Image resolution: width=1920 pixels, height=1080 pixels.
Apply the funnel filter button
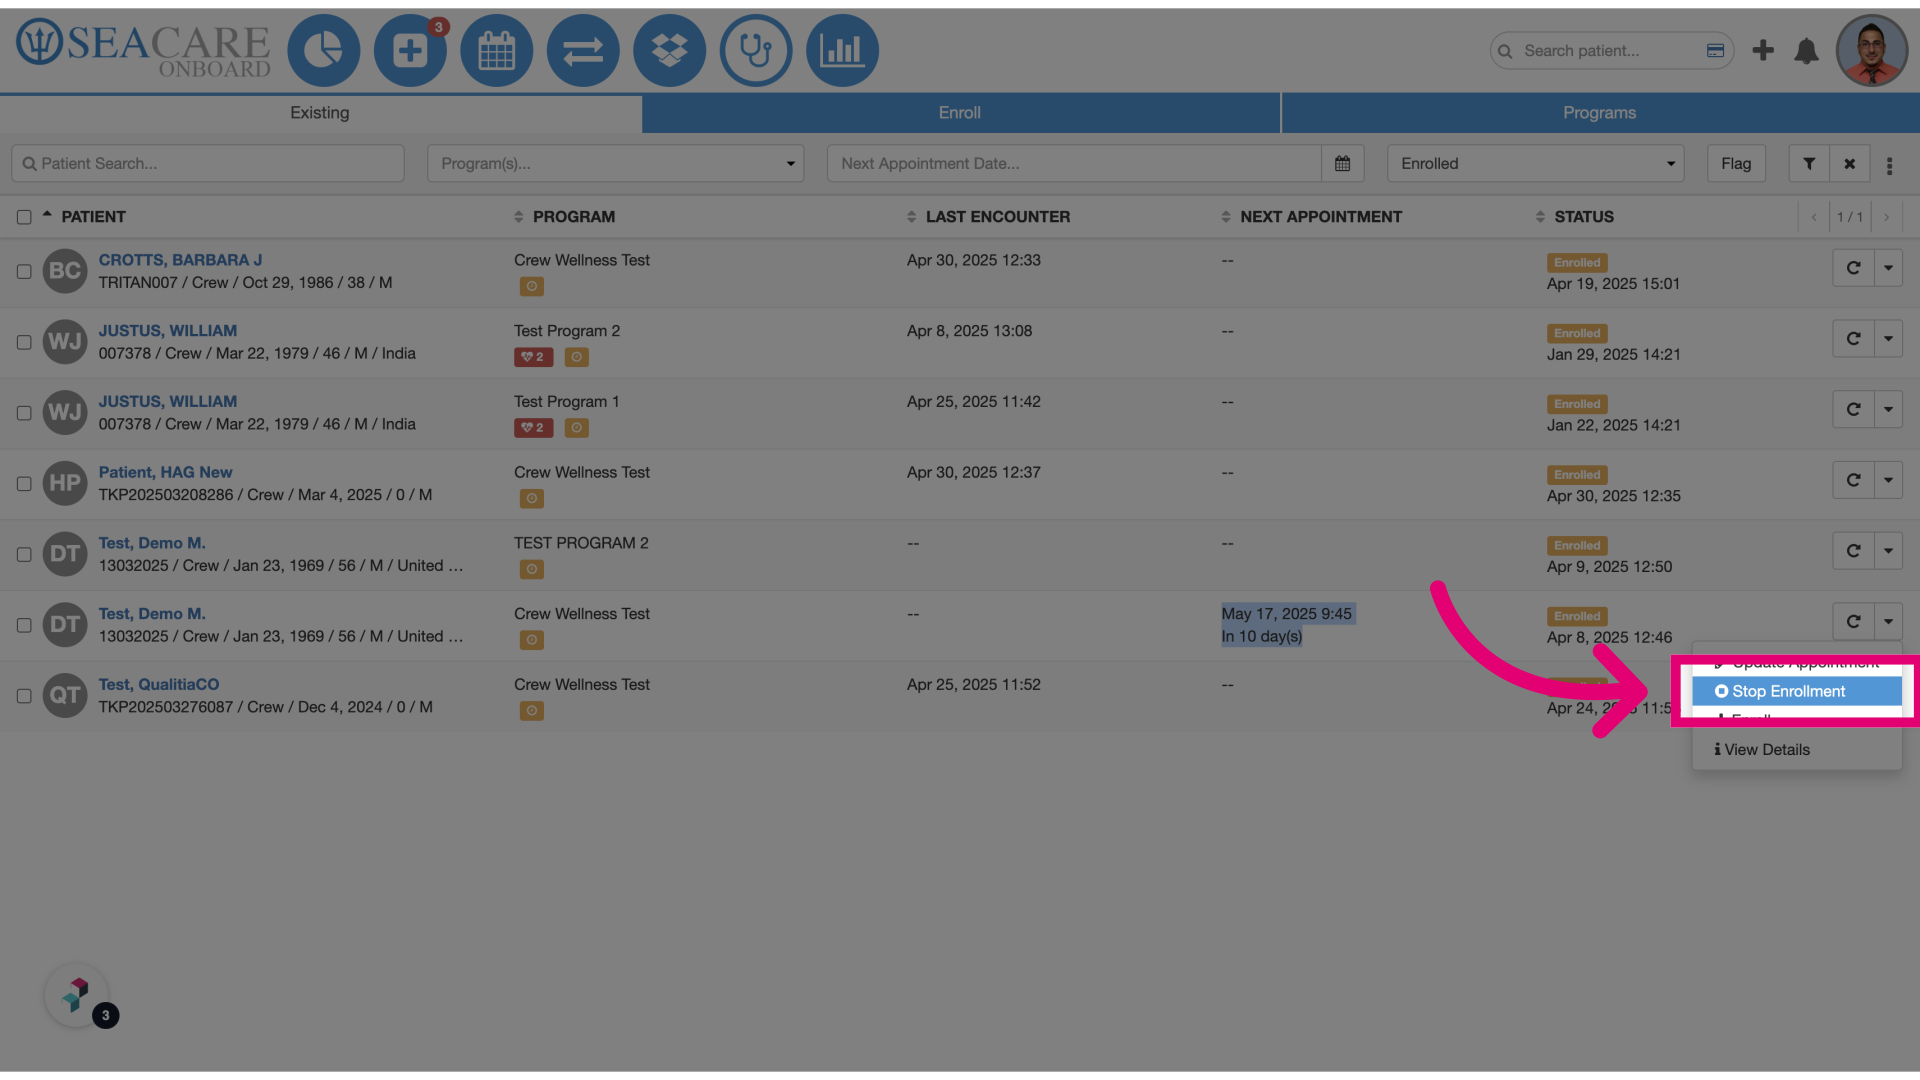tap(1809, 163)
